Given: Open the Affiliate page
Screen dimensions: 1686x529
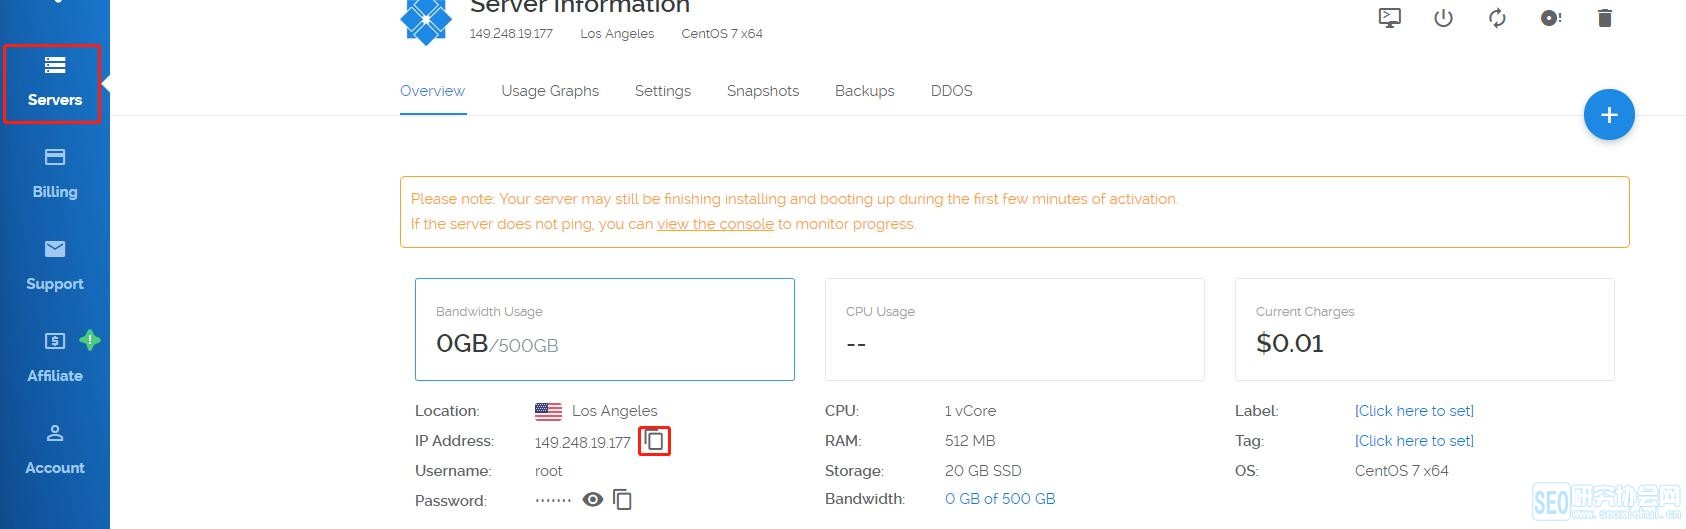Looking at the screenshot, I should pyautogui.click(x=55, y=358).
